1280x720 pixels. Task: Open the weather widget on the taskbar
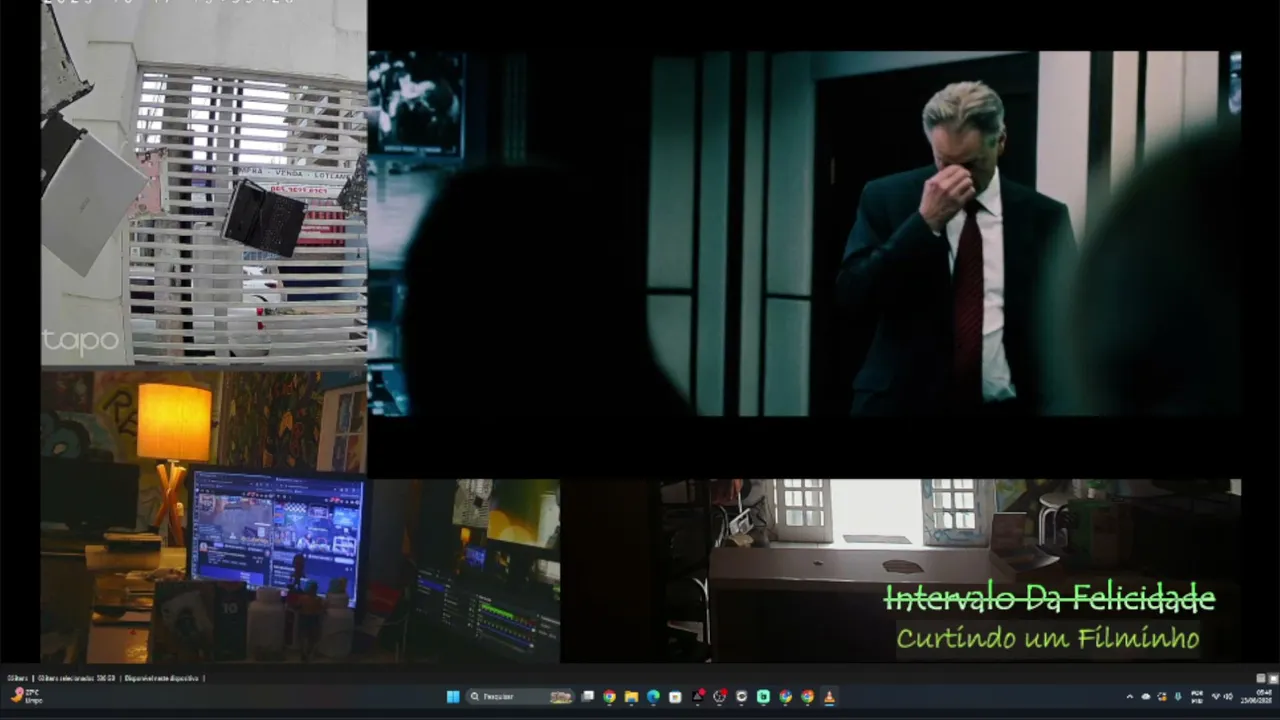pos(26,696)
